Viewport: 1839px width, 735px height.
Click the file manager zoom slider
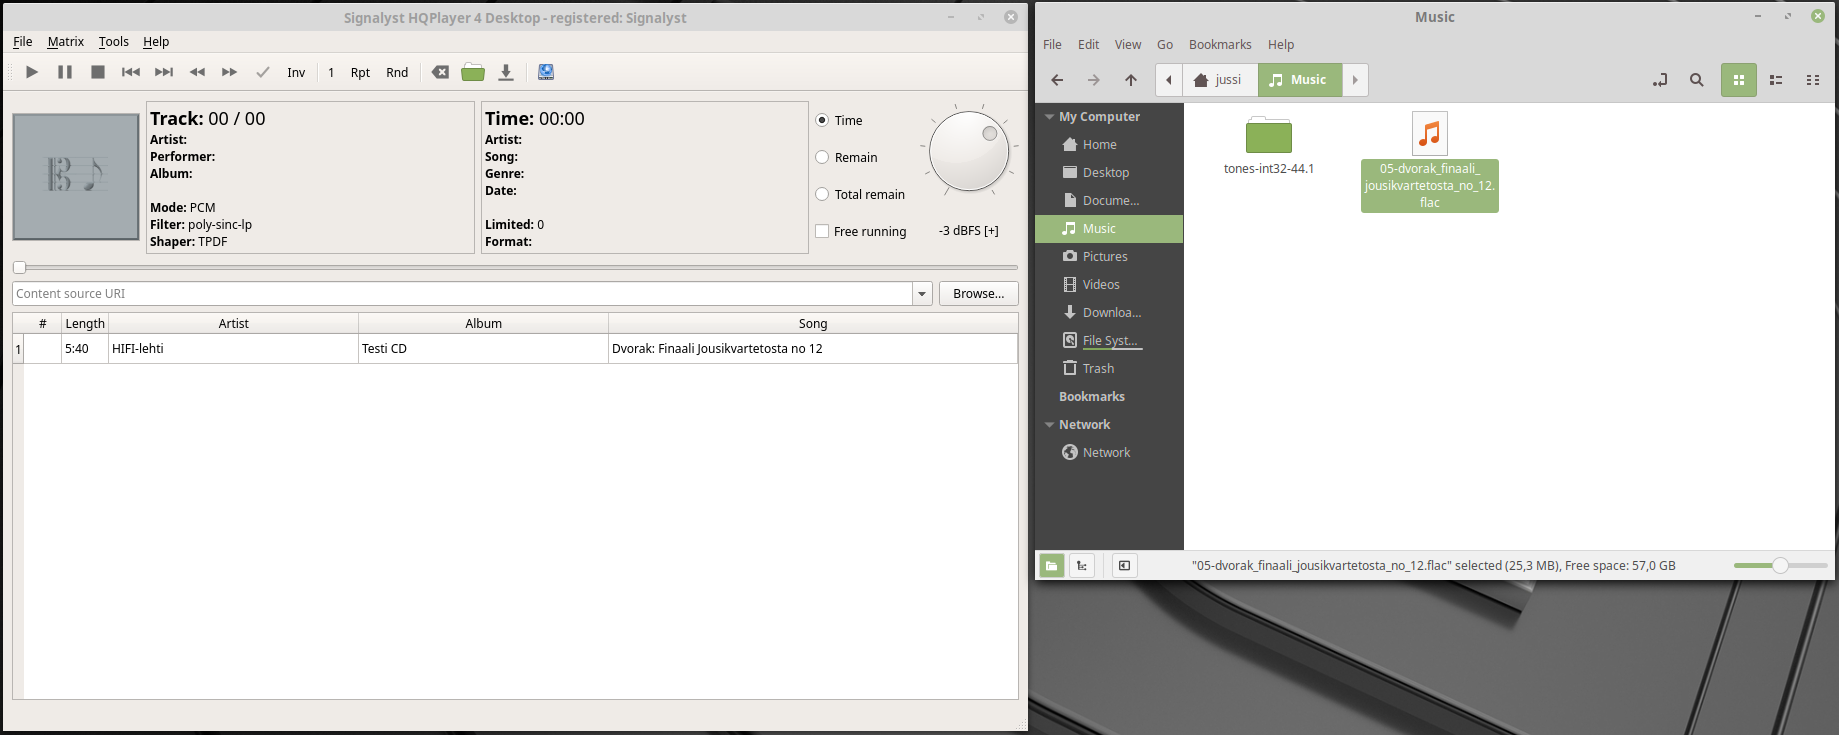tap(1780, 566)
